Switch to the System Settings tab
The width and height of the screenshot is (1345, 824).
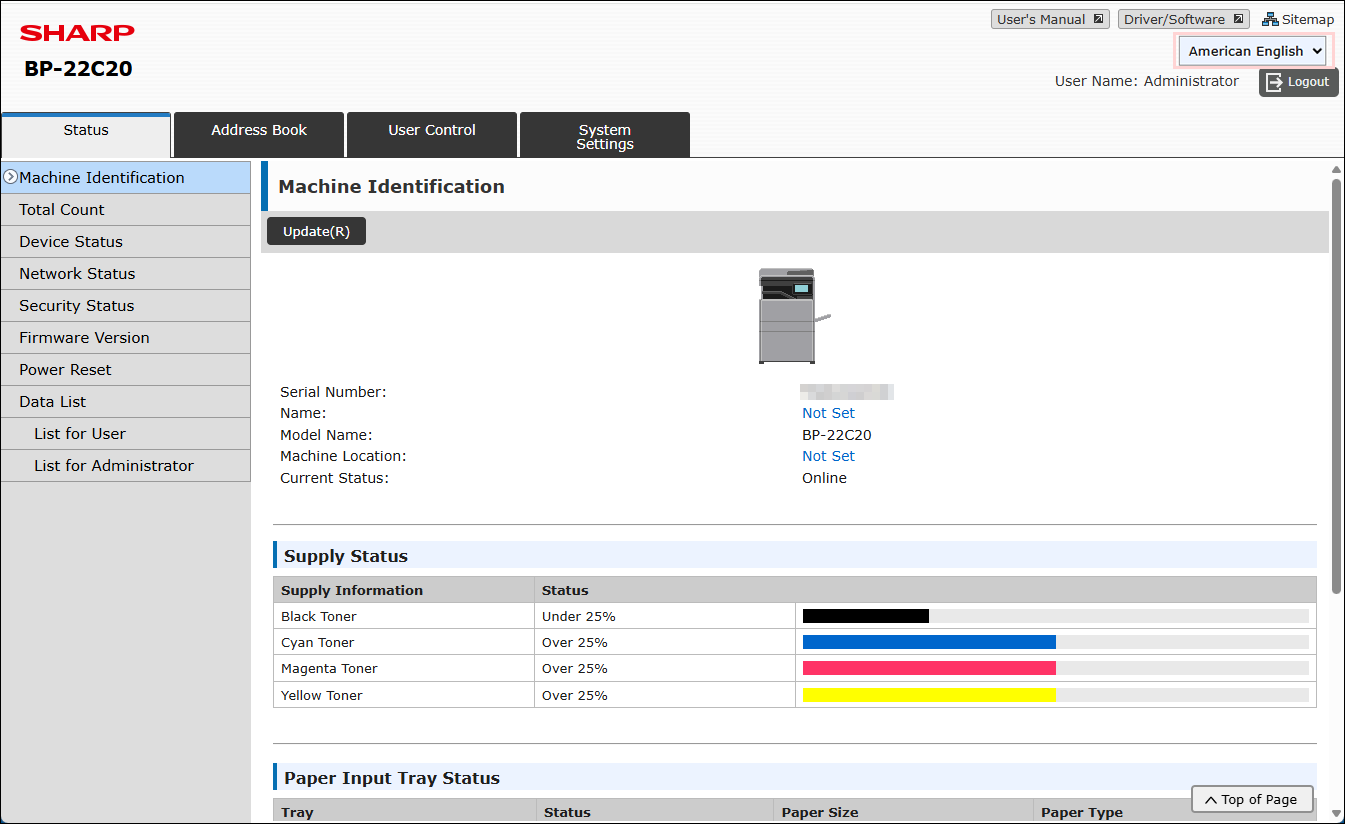pyautogui.click(x=605, y=135)
